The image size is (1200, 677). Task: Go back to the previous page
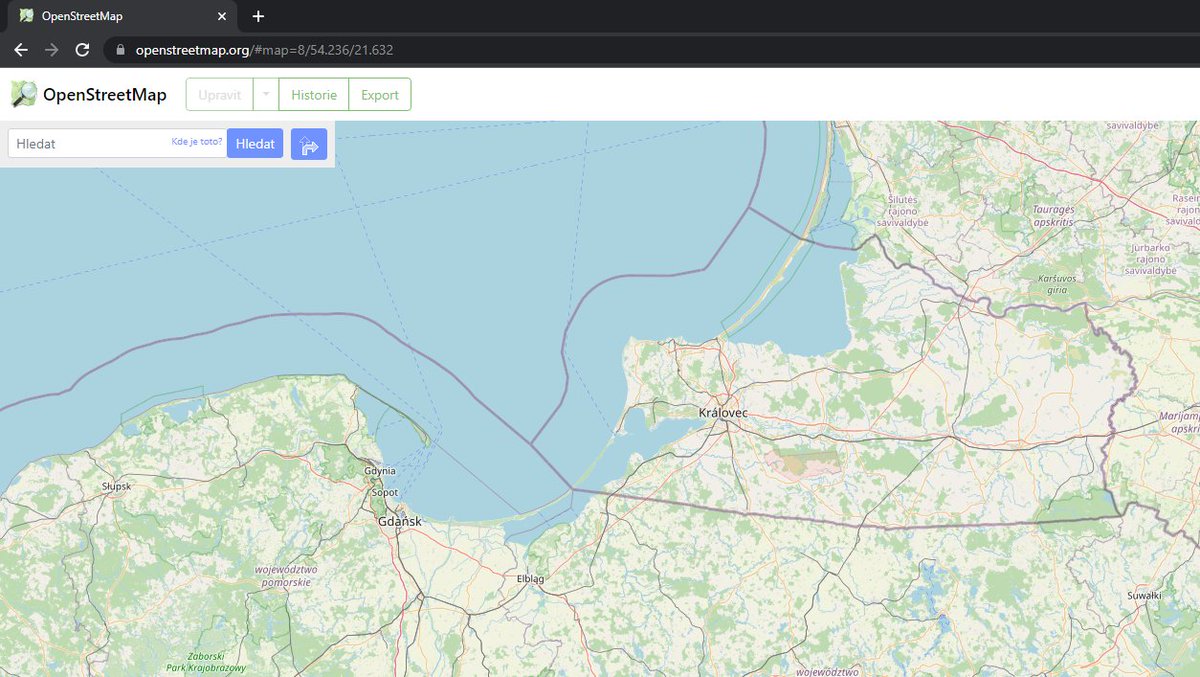pos(21,49)
